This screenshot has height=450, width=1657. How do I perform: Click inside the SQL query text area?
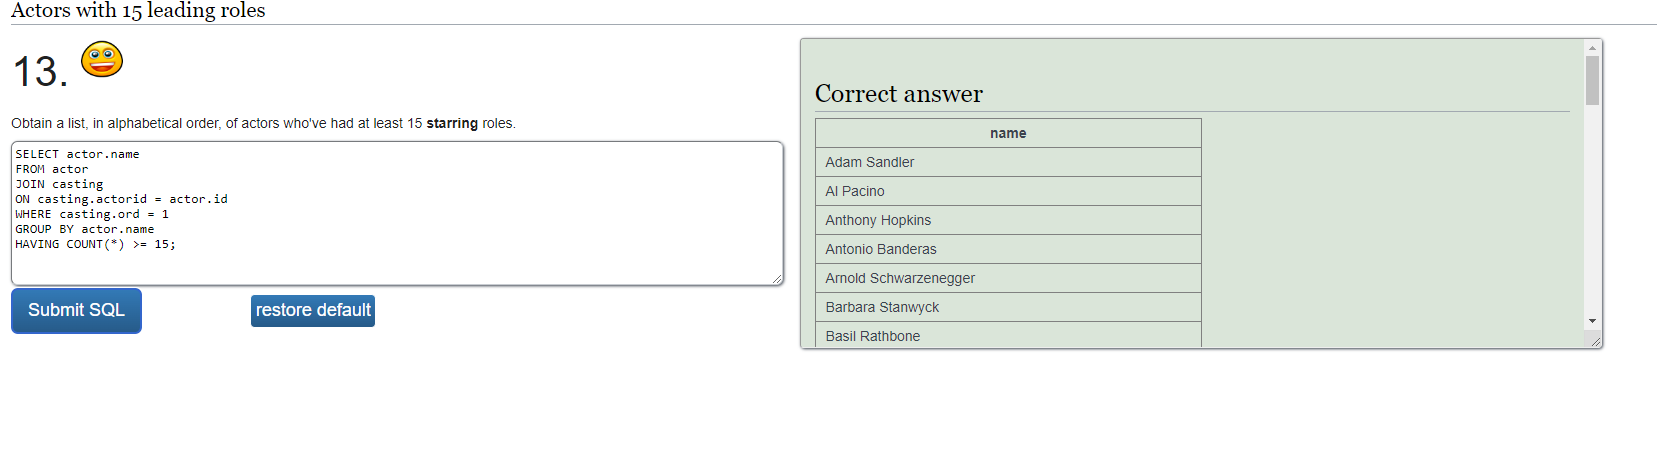coord(397,213)
